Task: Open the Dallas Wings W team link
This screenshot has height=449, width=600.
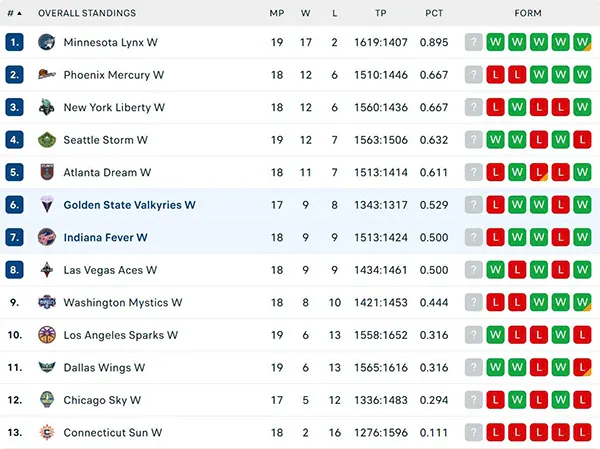Action: pos(104,367)
